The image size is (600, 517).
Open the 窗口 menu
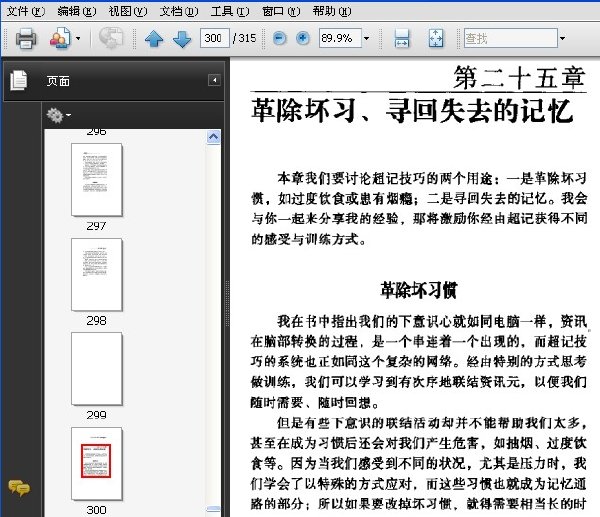(x=281, y=11)
